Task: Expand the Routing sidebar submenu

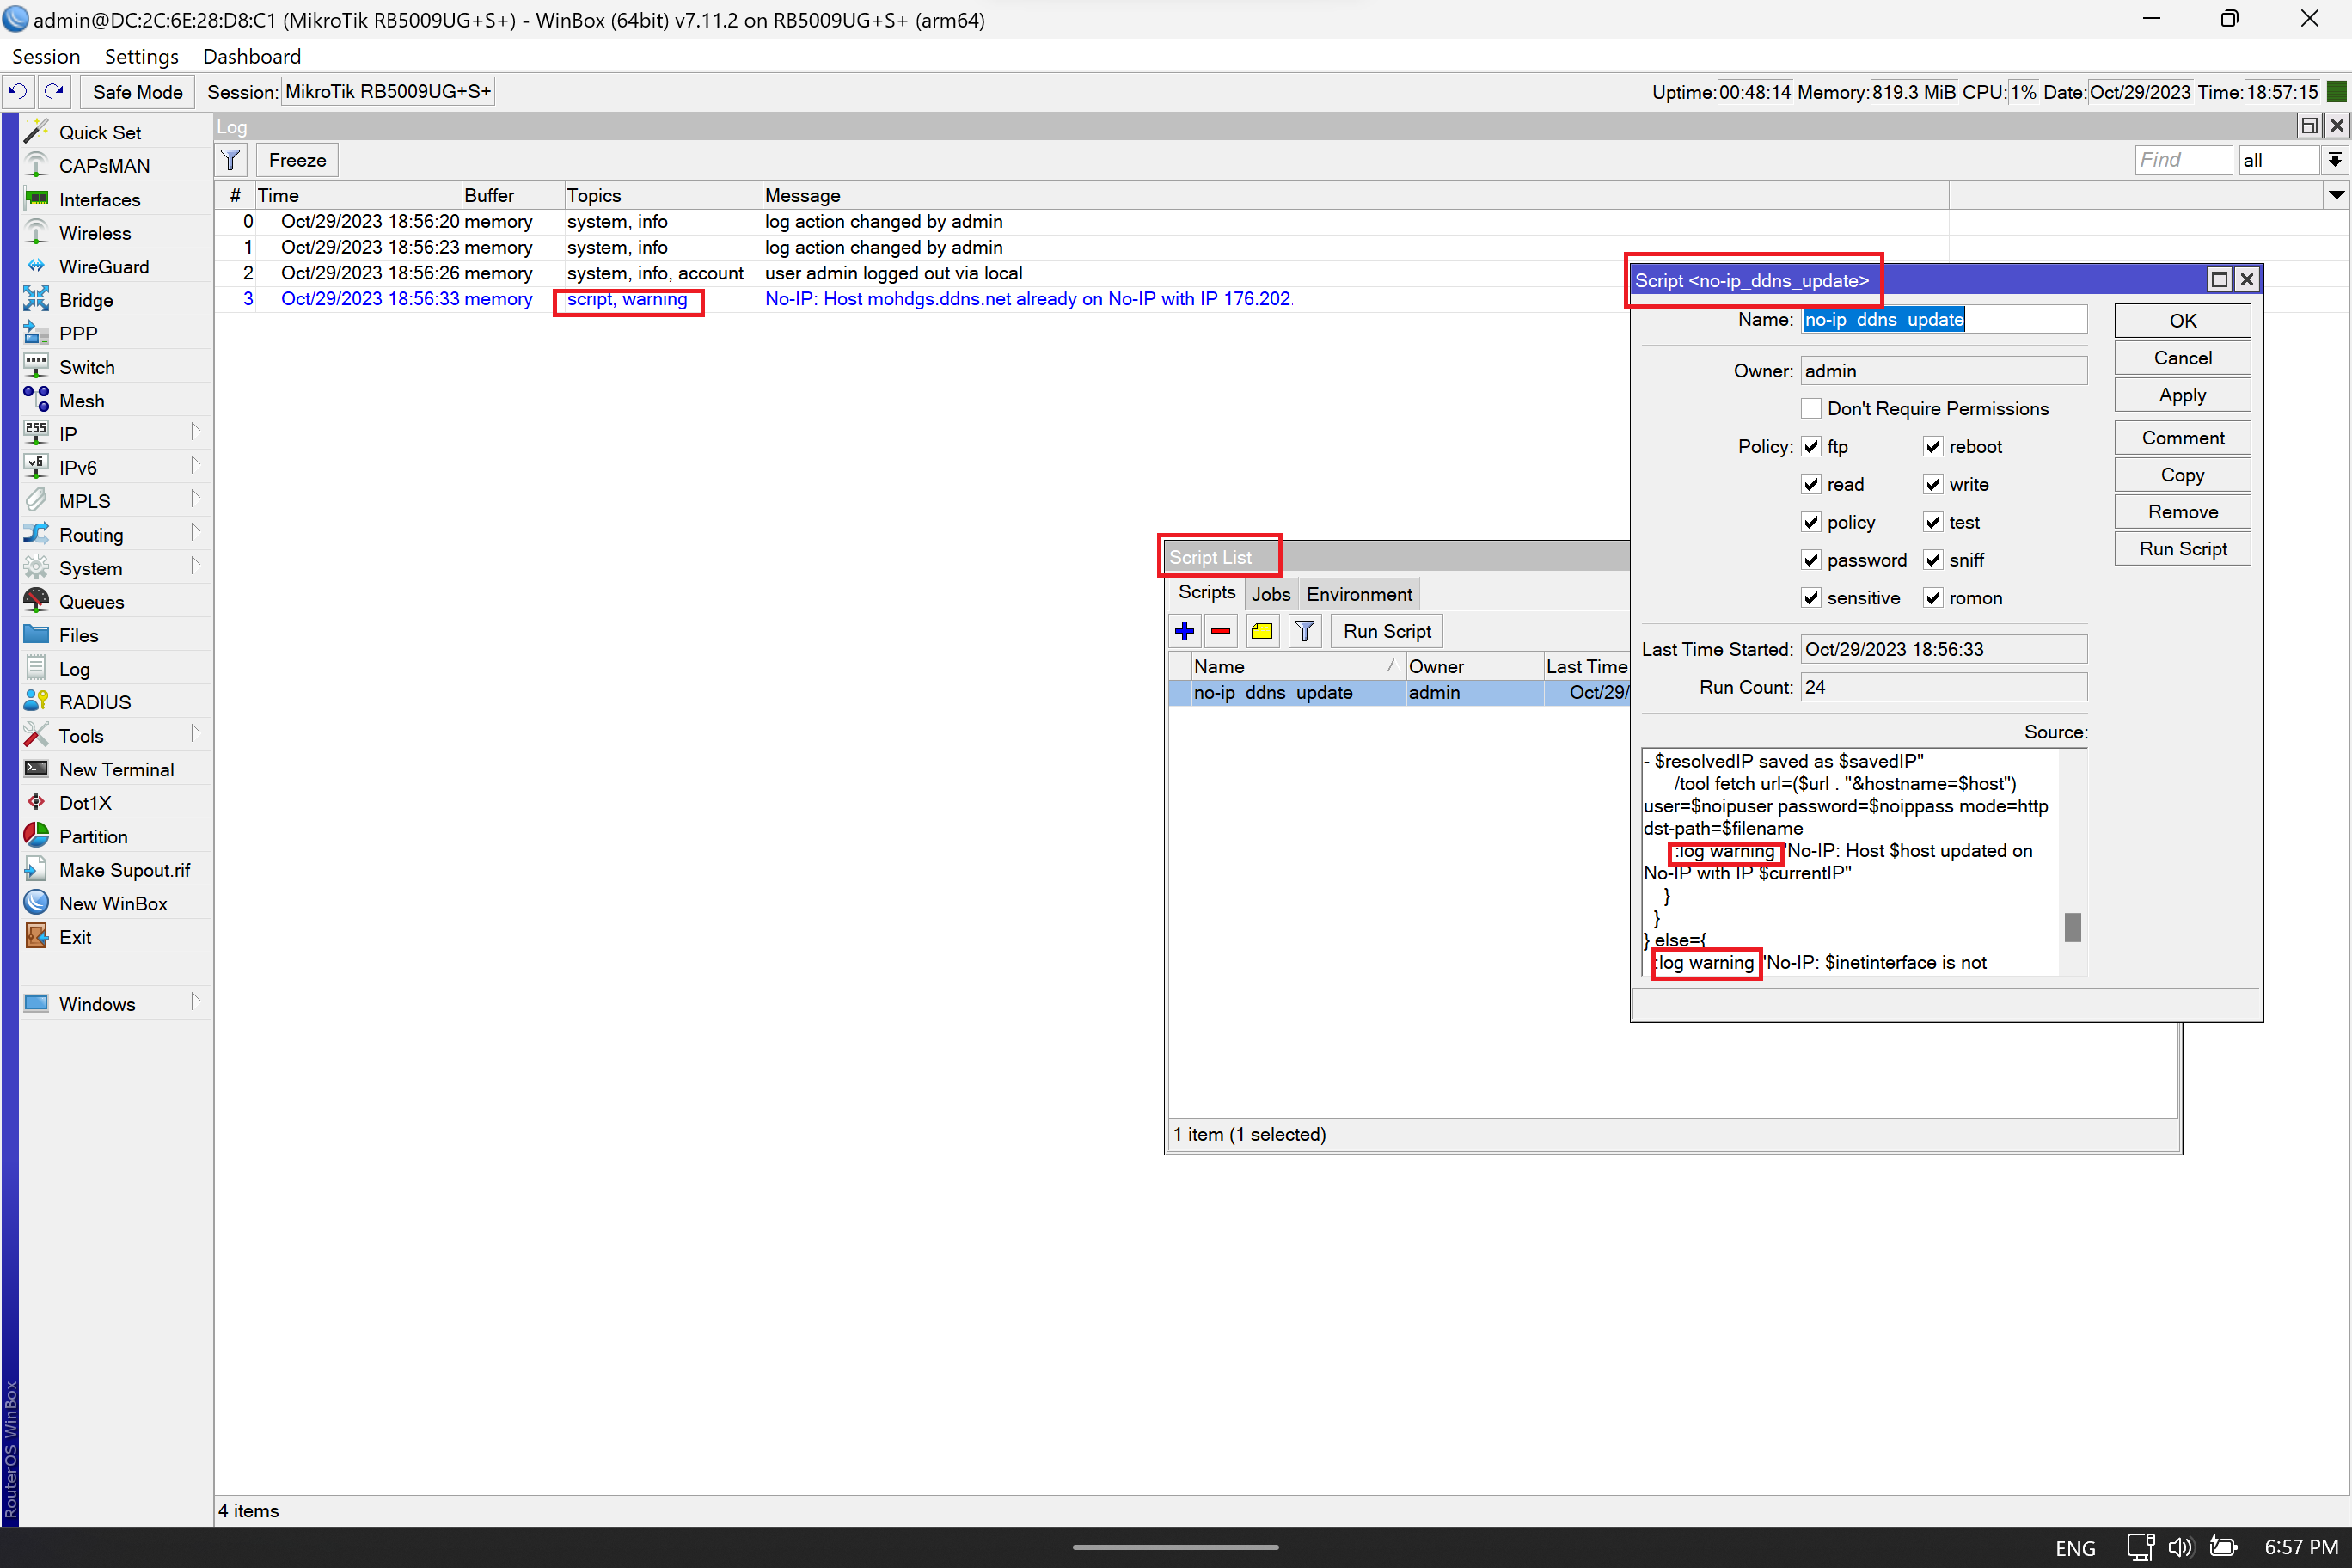Action: (x=196, y=534)
